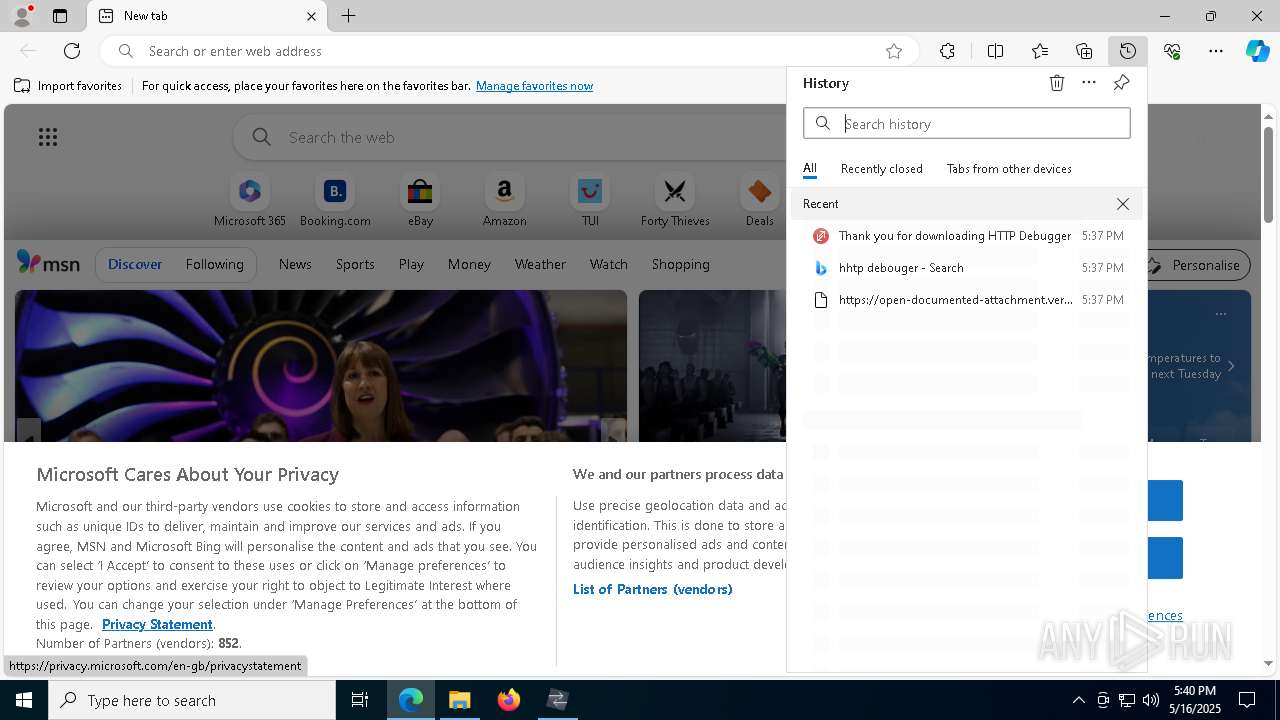1280x720 pixels.
Task: Launch Firefox from the taskbar
Action: pyautogui.click(x=509, y=700)
